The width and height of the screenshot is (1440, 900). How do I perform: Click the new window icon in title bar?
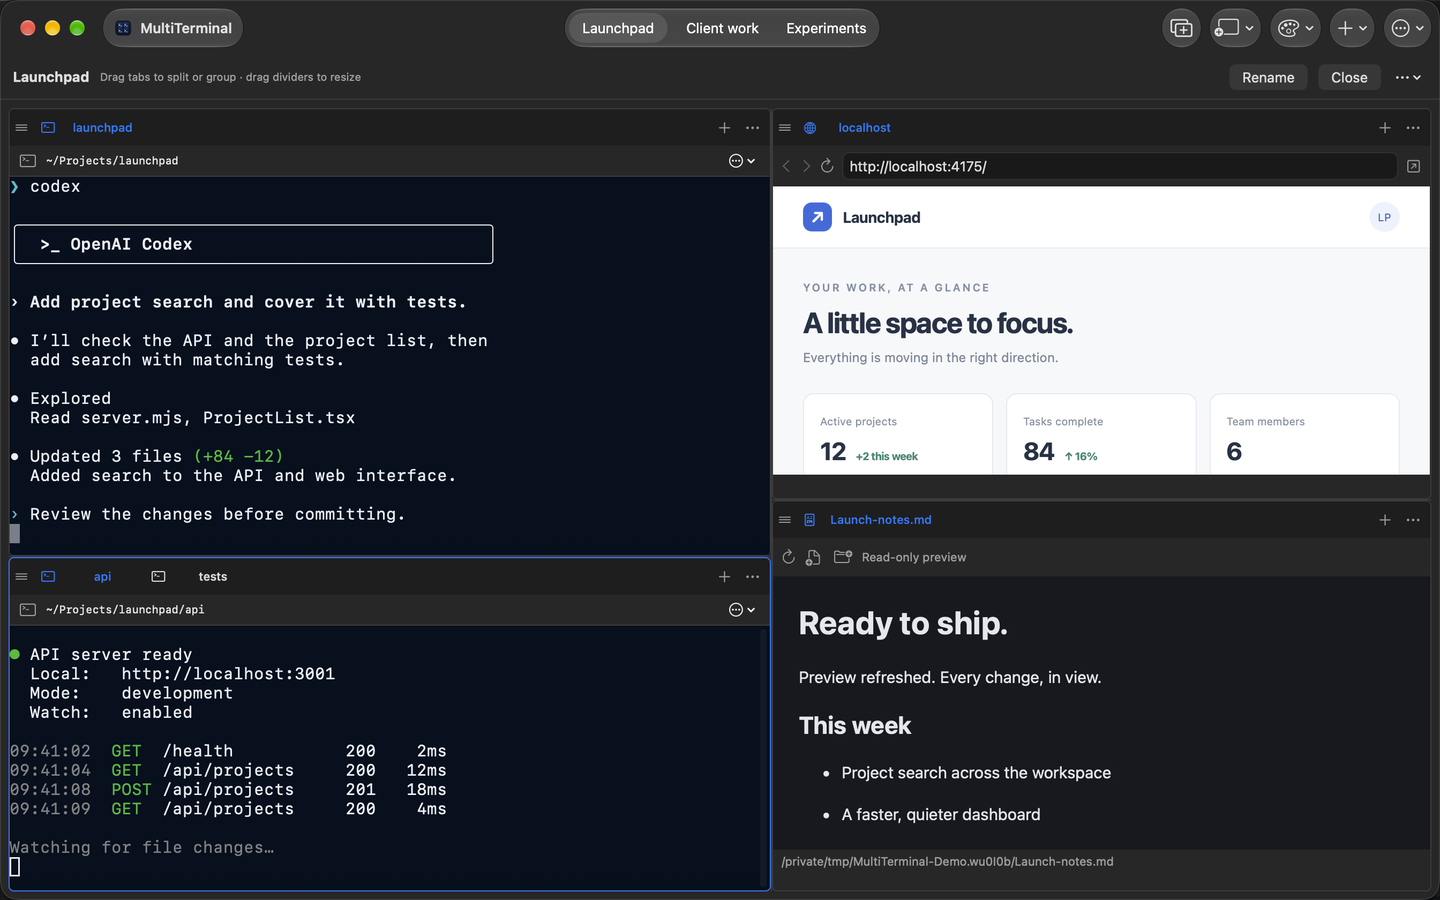pos(1181,28)
